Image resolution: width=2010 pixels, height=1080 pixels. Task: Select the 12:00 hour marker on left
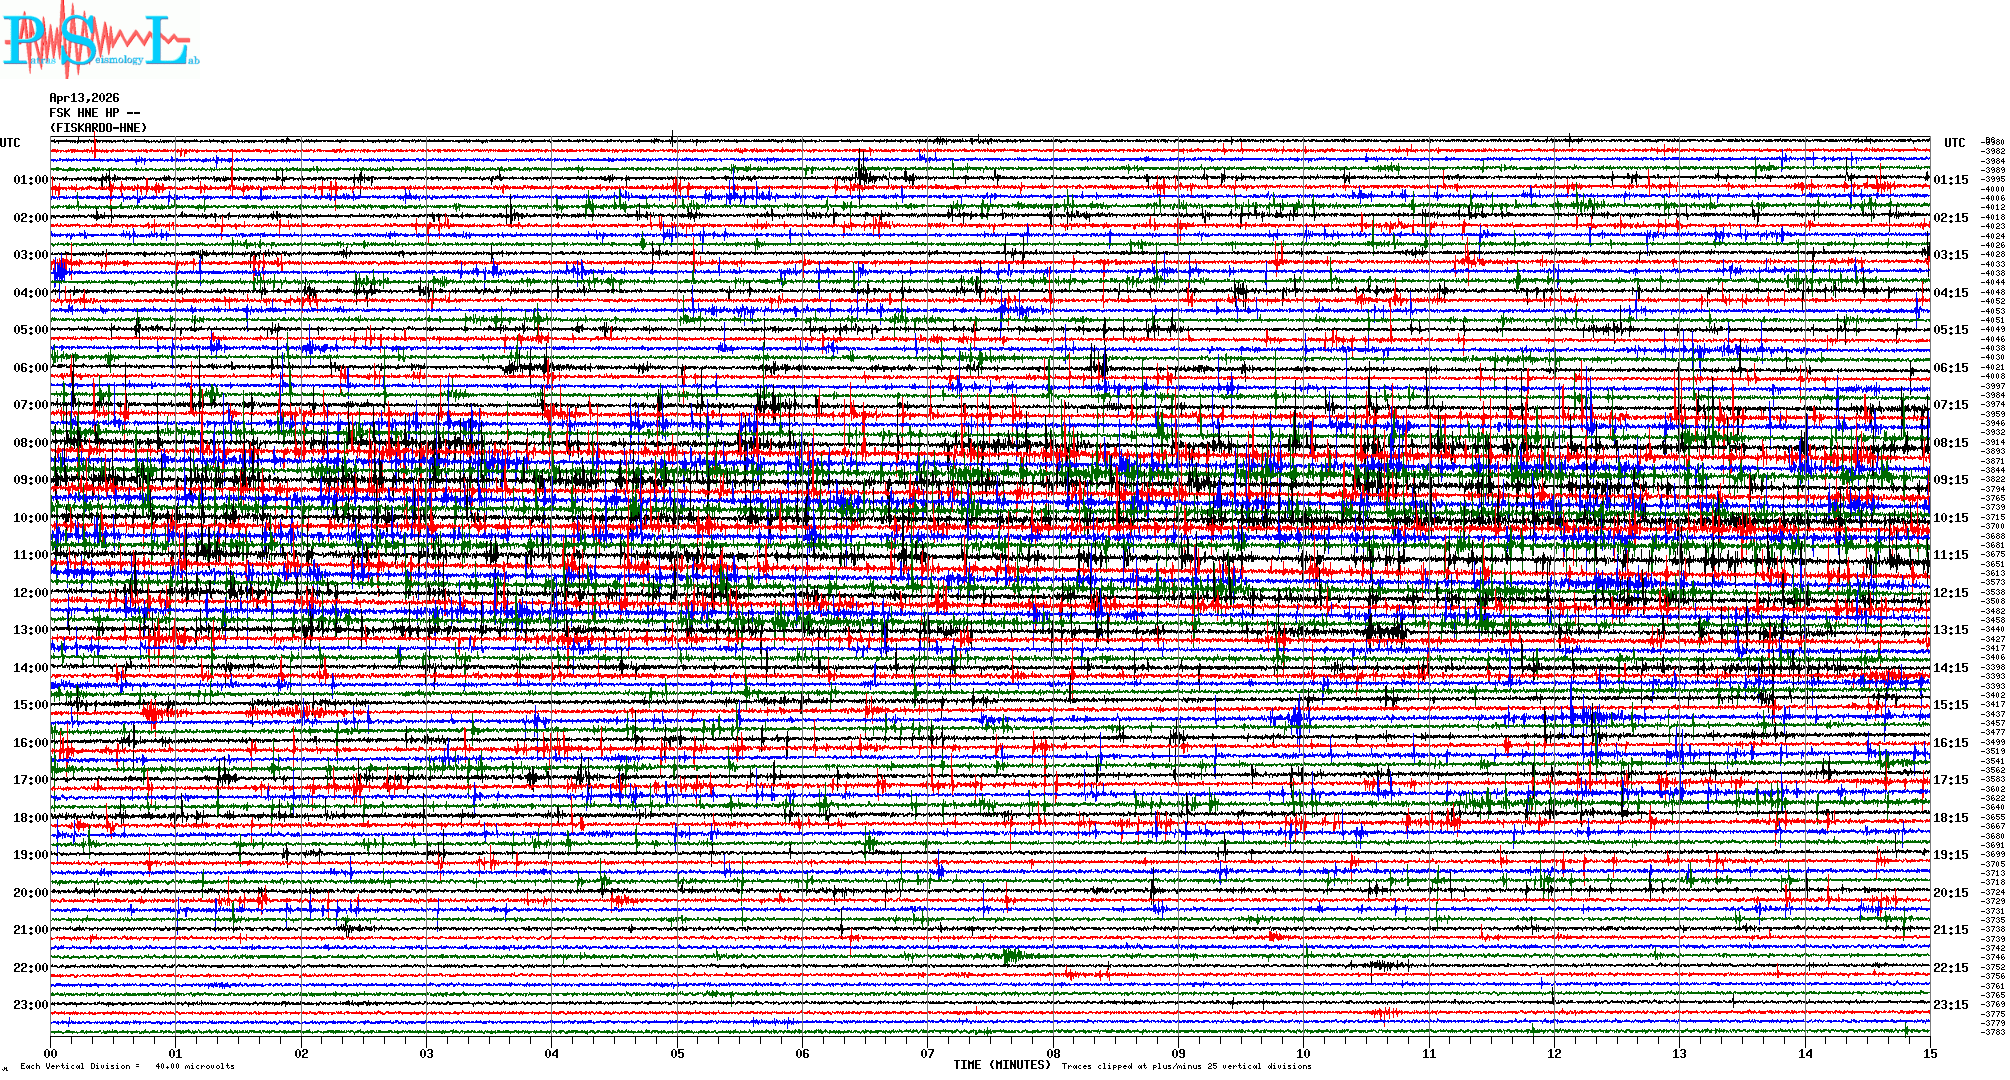[x=30, y=593]
